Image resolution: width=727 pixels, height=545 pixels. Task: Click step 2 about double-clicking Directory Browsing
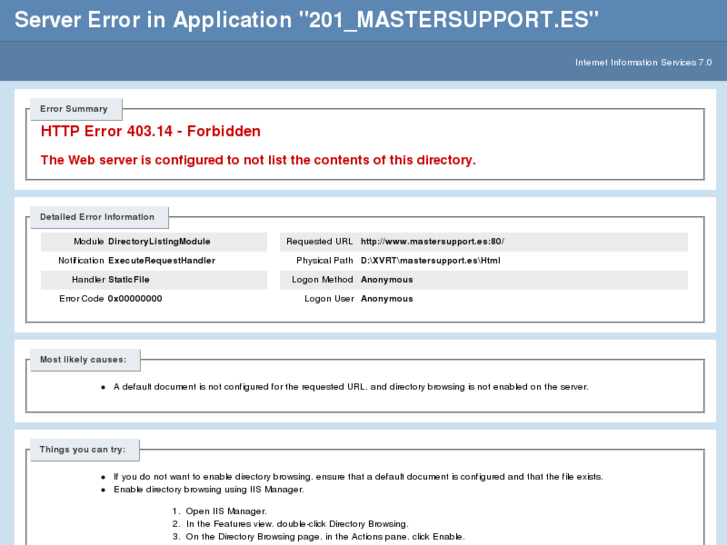point(297,524)
